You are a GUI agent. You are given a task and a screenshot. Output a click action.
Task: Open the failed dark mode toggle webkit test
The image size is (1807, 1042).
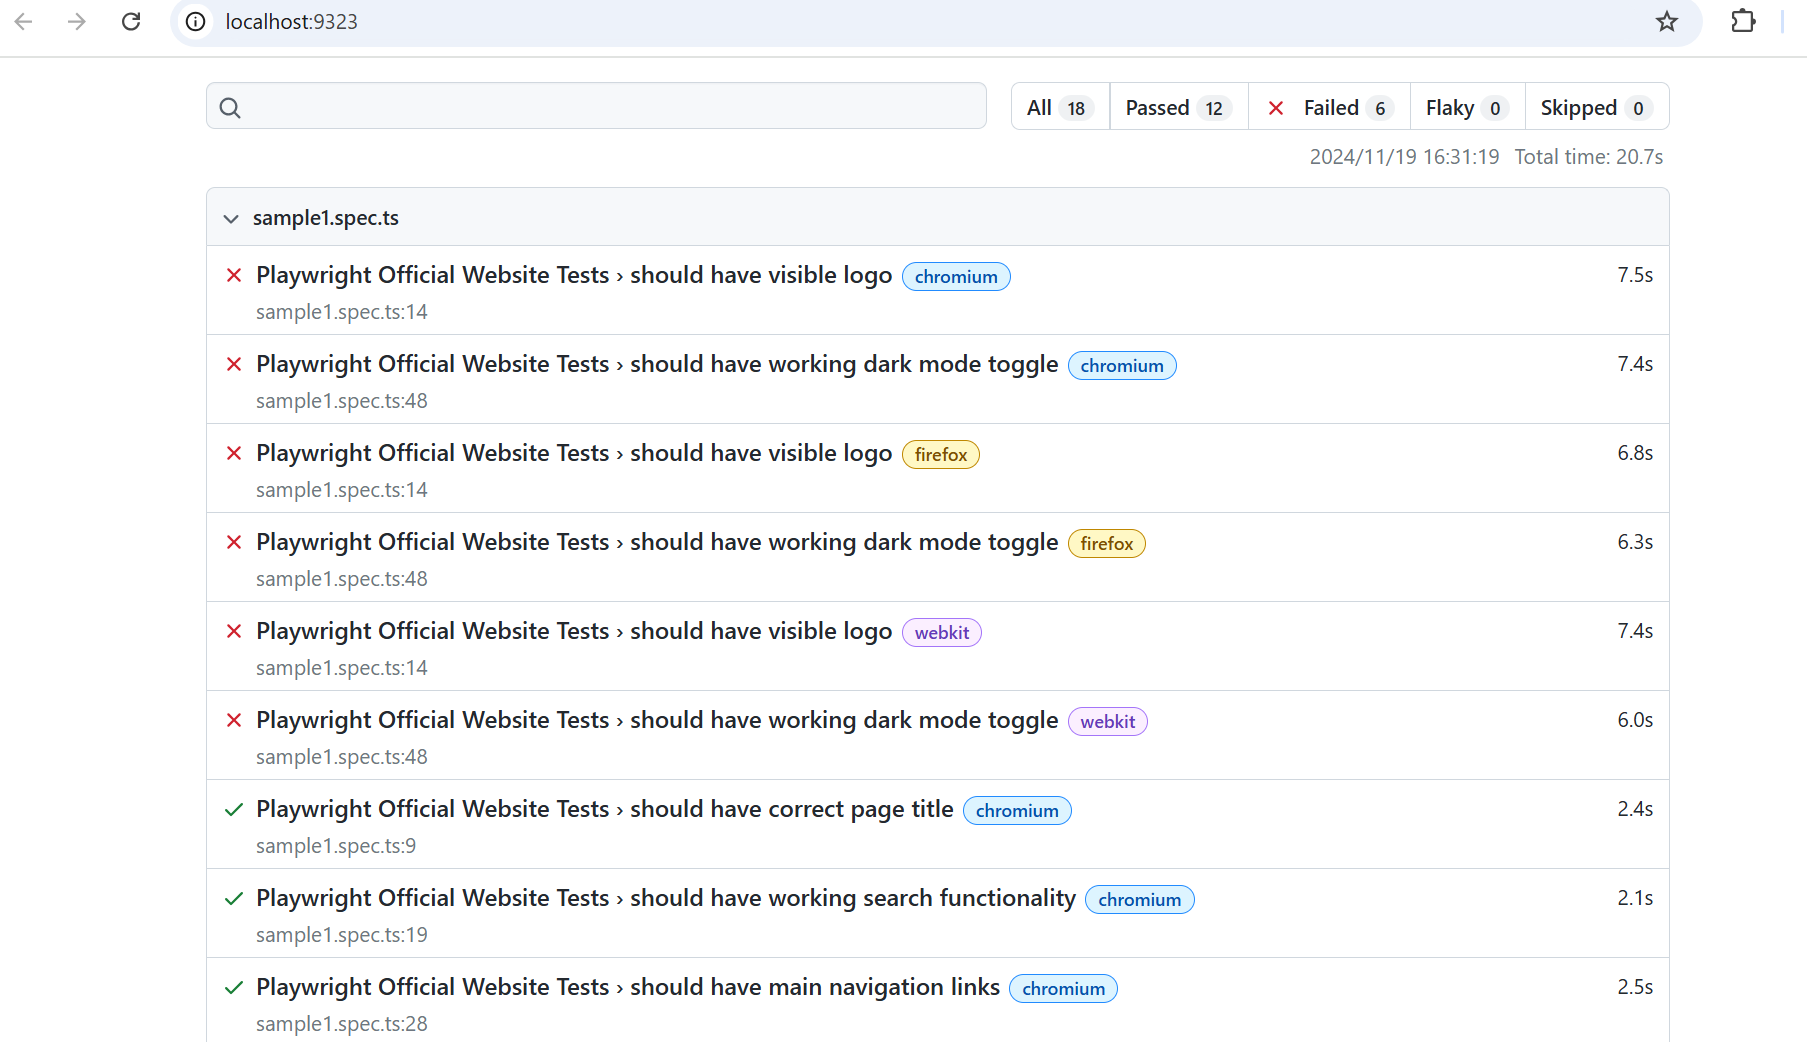click(657, 719)
